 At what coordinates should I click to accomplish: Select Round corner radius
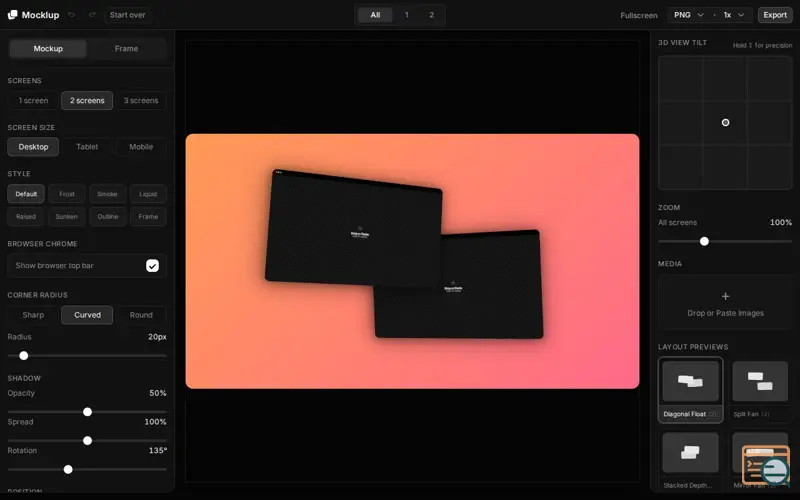pos(141,315)
